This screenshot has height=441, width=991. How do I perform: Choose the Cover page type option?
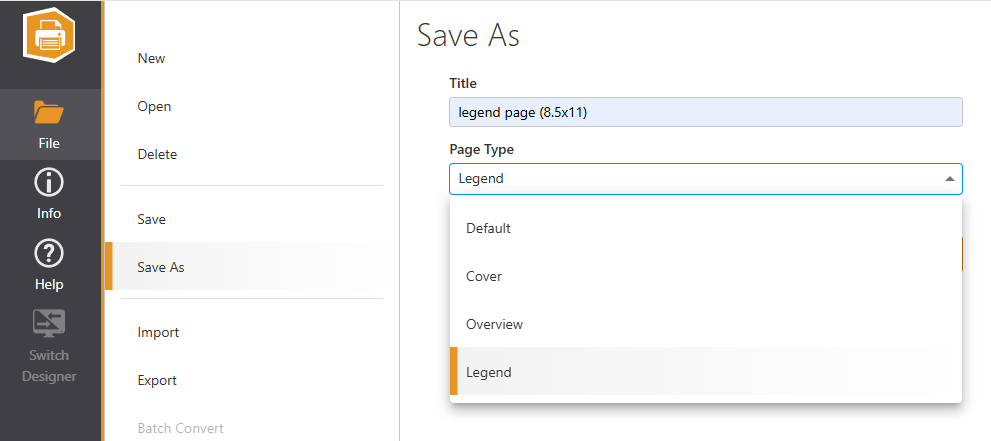[705, 276]
